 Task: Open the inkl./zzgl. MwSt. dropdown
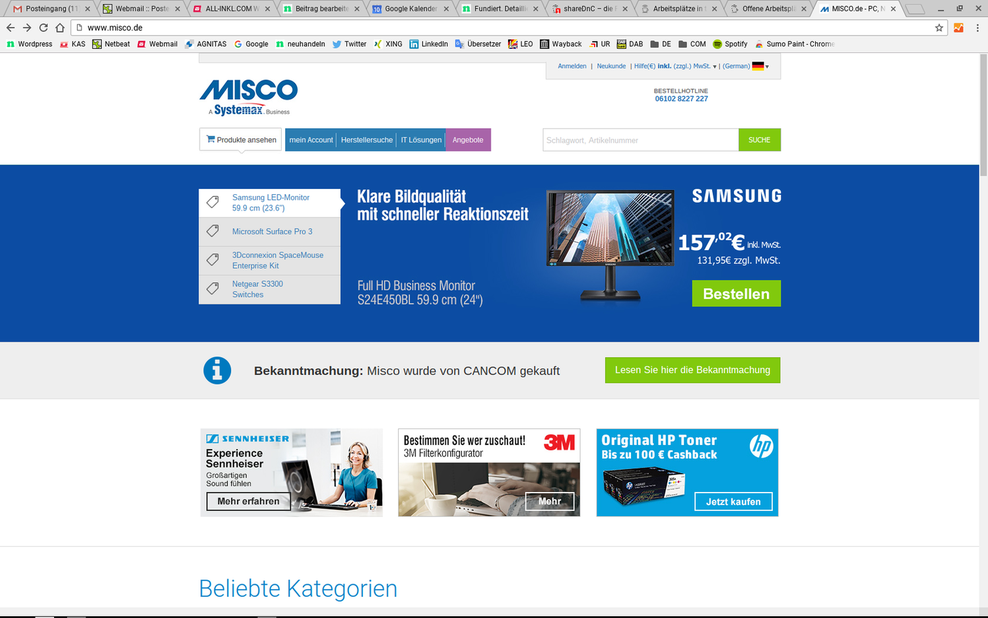(686, 66)
